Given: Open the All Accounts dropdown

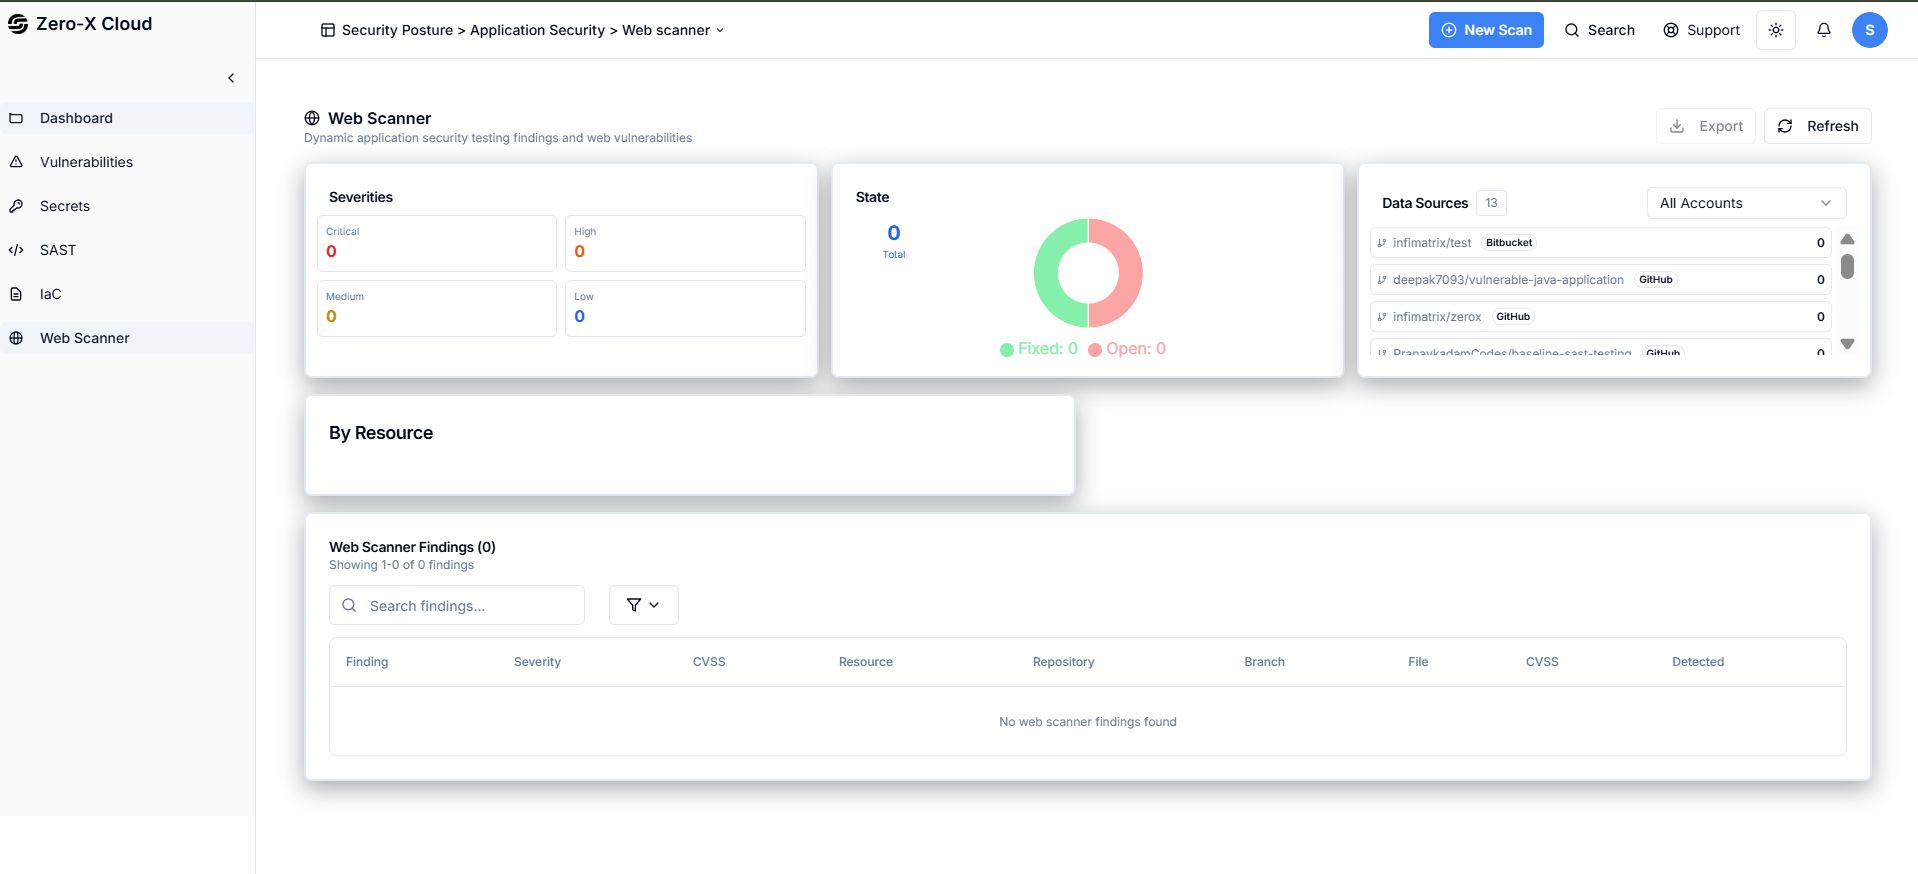Looking at the screenshot, I should pos(1746,203).
